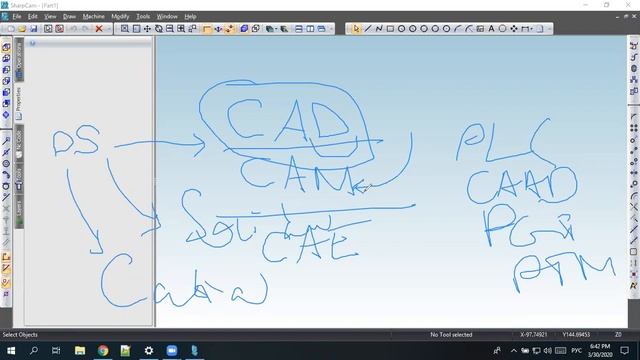Screen dimensions: 640x360
Task: Select the Points pattern tool
Action: (x=514, y=29)
